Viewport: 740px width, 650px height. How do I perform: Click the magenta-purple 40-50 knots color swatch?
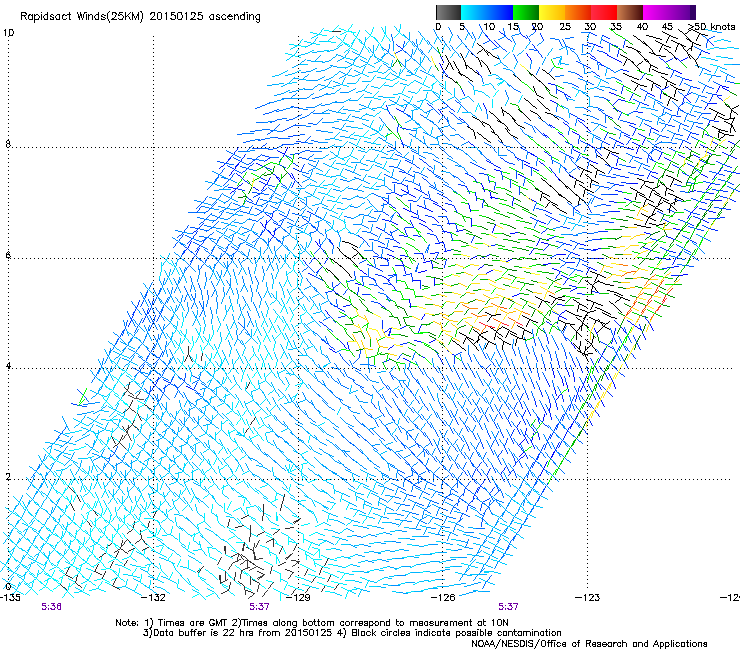pos(669,12)
